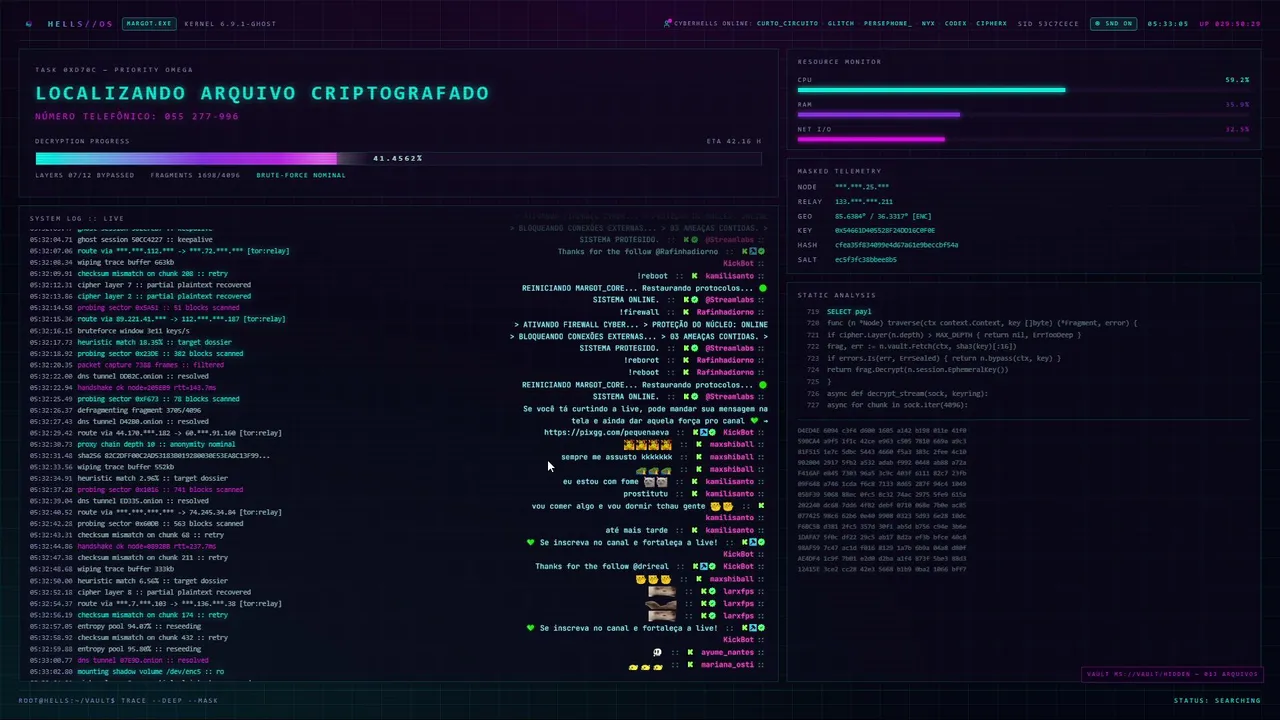Click the decryption progress bar
Screen dimensions: 1280x720
pyautogui.click(x=398, y=158)
